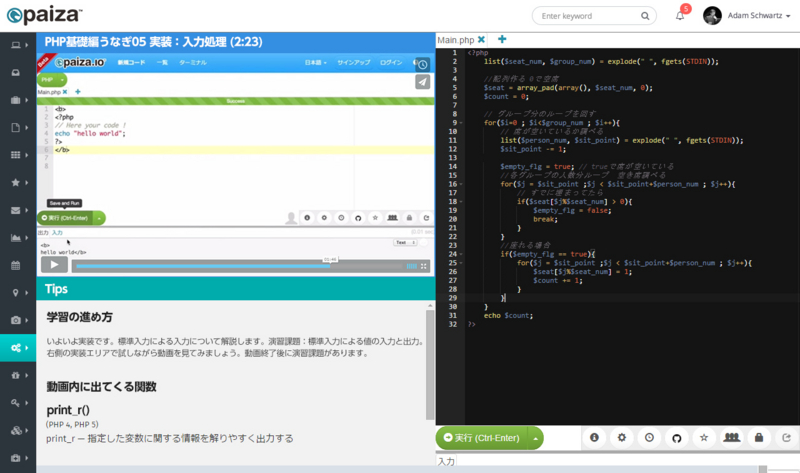
Task: Click the clock icon in editor toolbar
Action: click(649, 438)
